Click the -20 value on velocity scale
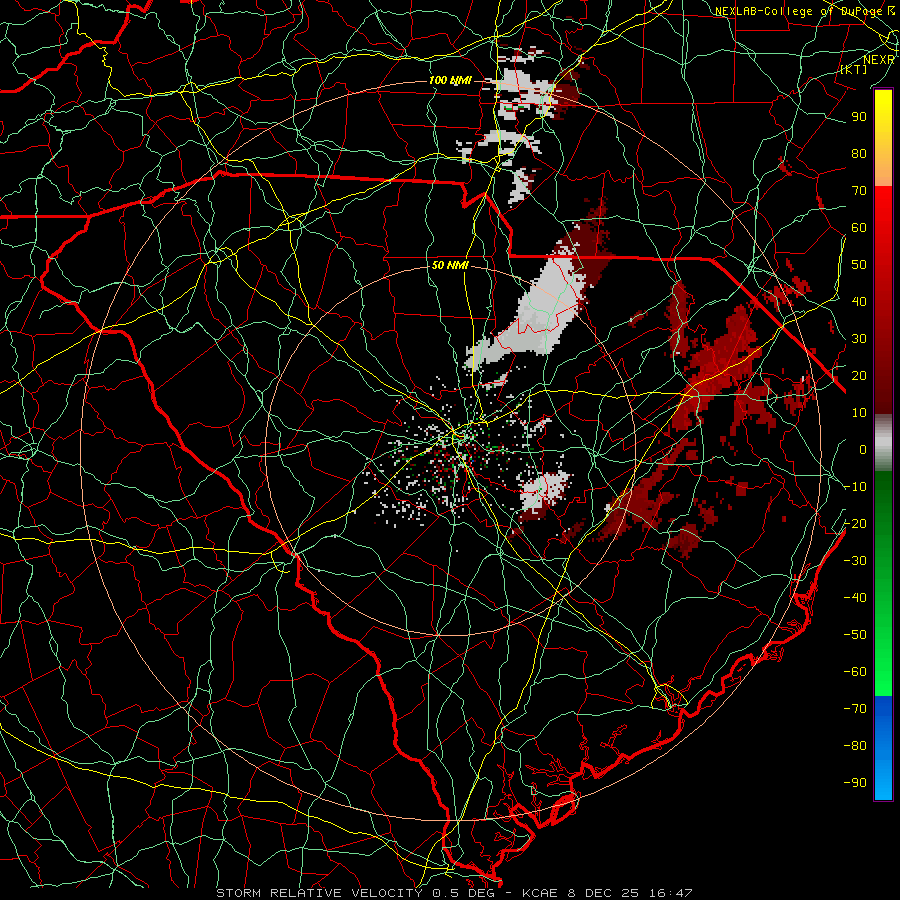Screen dimensions: 900x900 pos(855,523)
